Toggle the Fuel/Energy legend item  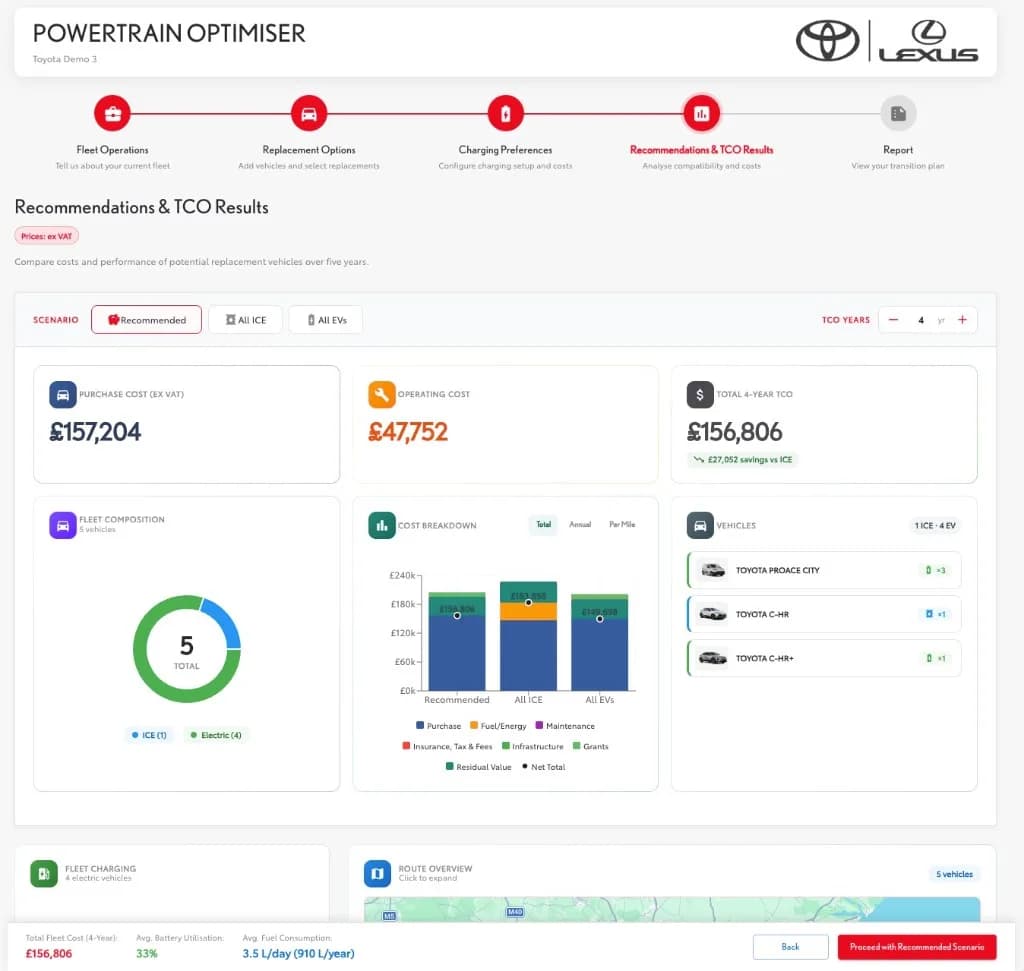[498, 726]
